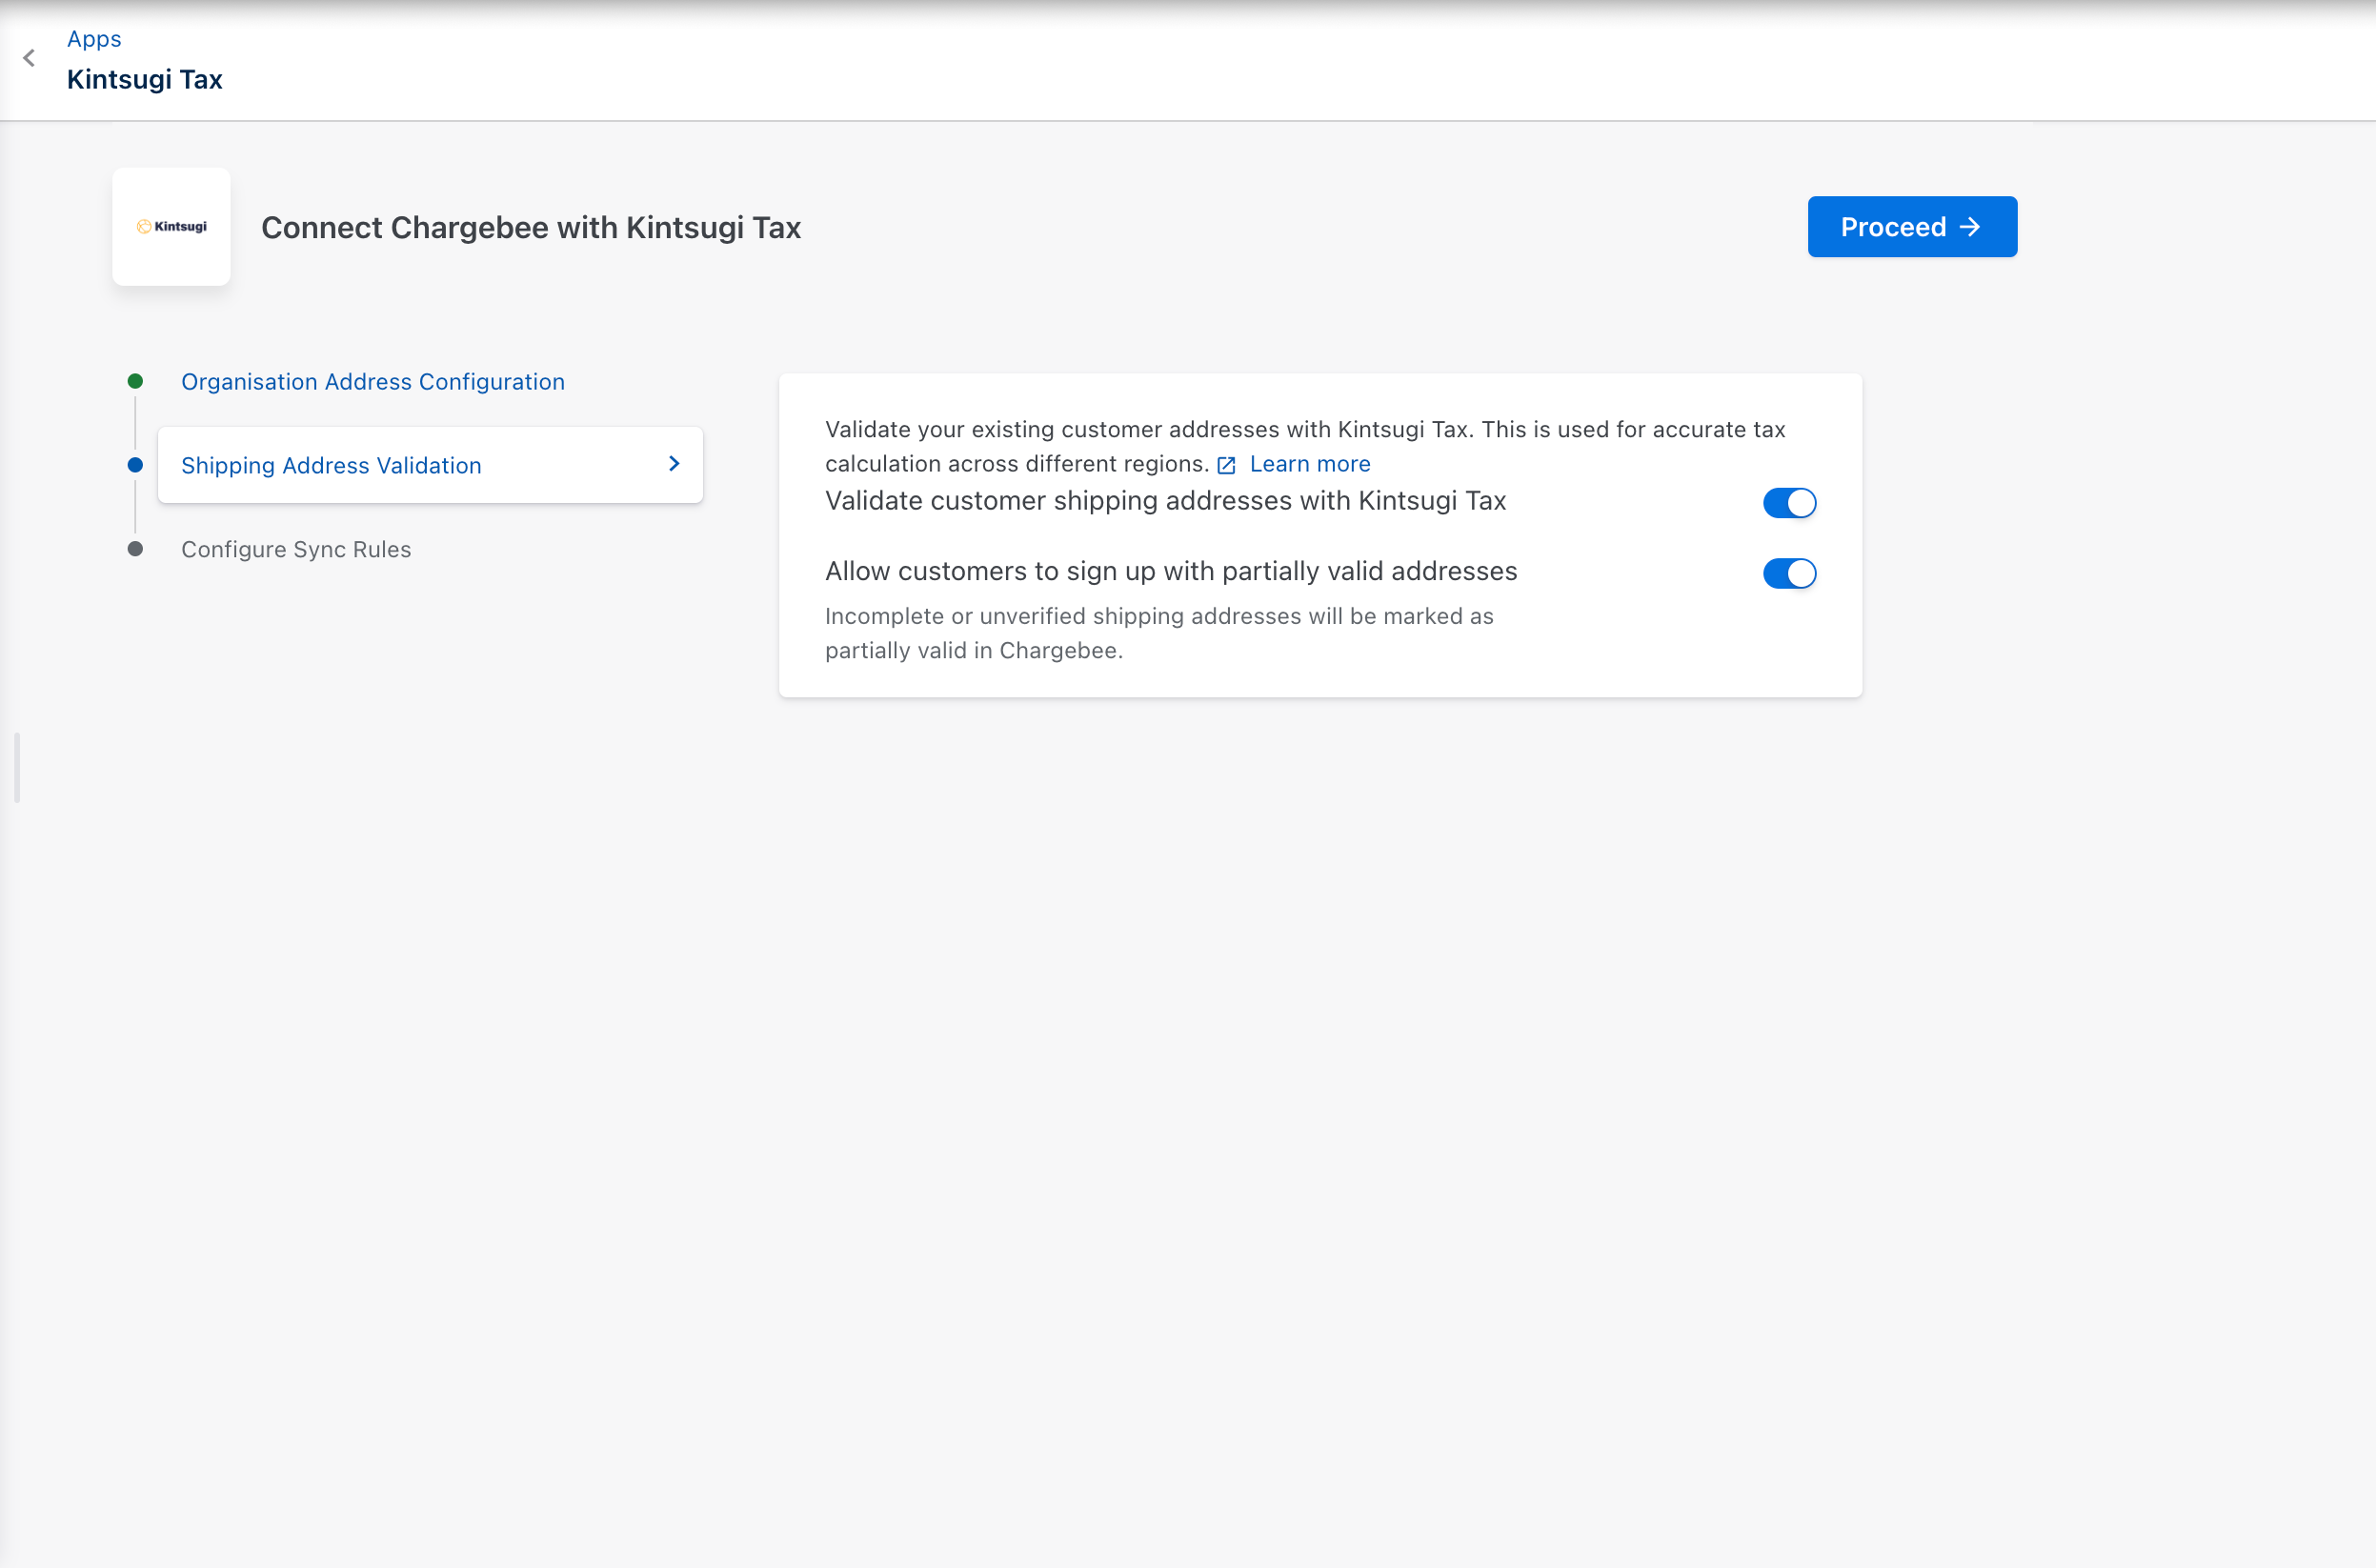Viewport: 2376px width, 1568px height.
Task: Click the green dot for Organisation Address Configuration
Action: tap(136, 381)
